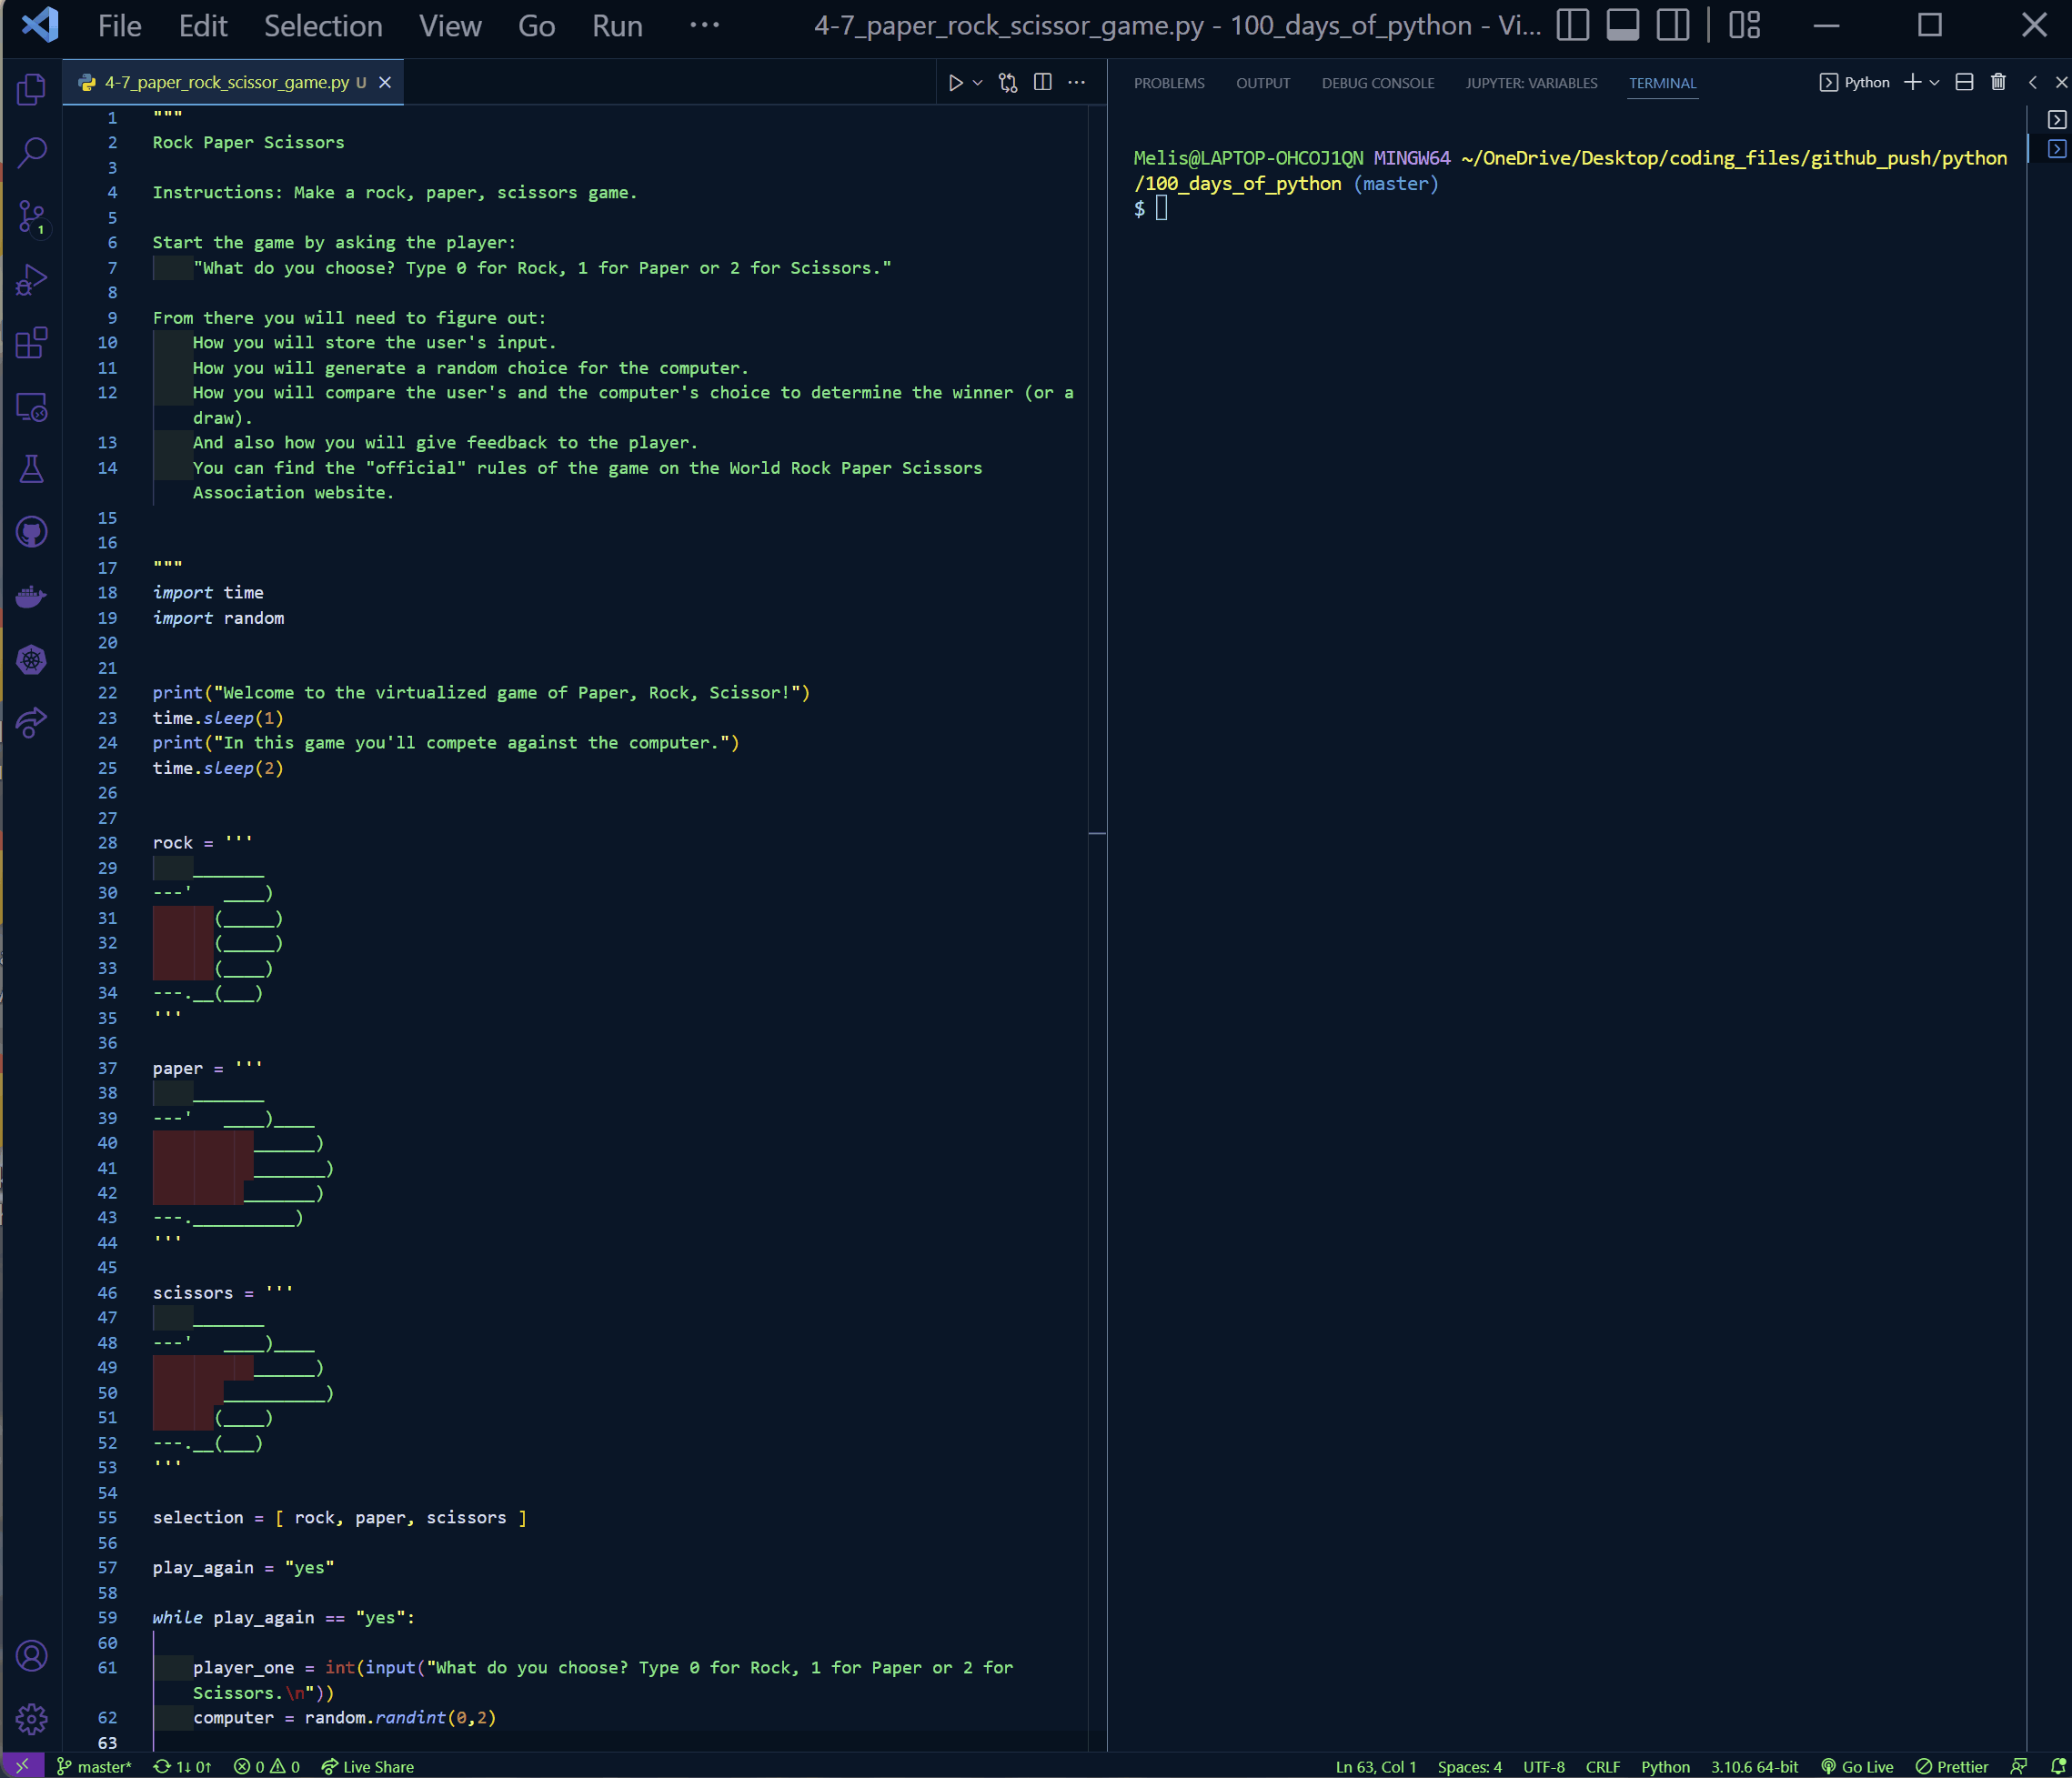The height and width of the screenshot is (1778, 2072).
Task: Click Ln 63, Col 1 cursor position
Action: [1376, 1766]
